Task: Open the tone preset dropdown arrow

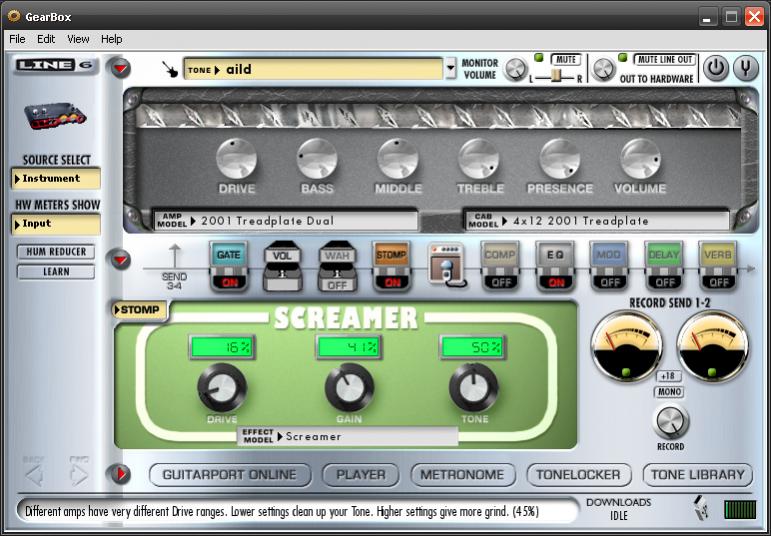Action: [450, 68]
